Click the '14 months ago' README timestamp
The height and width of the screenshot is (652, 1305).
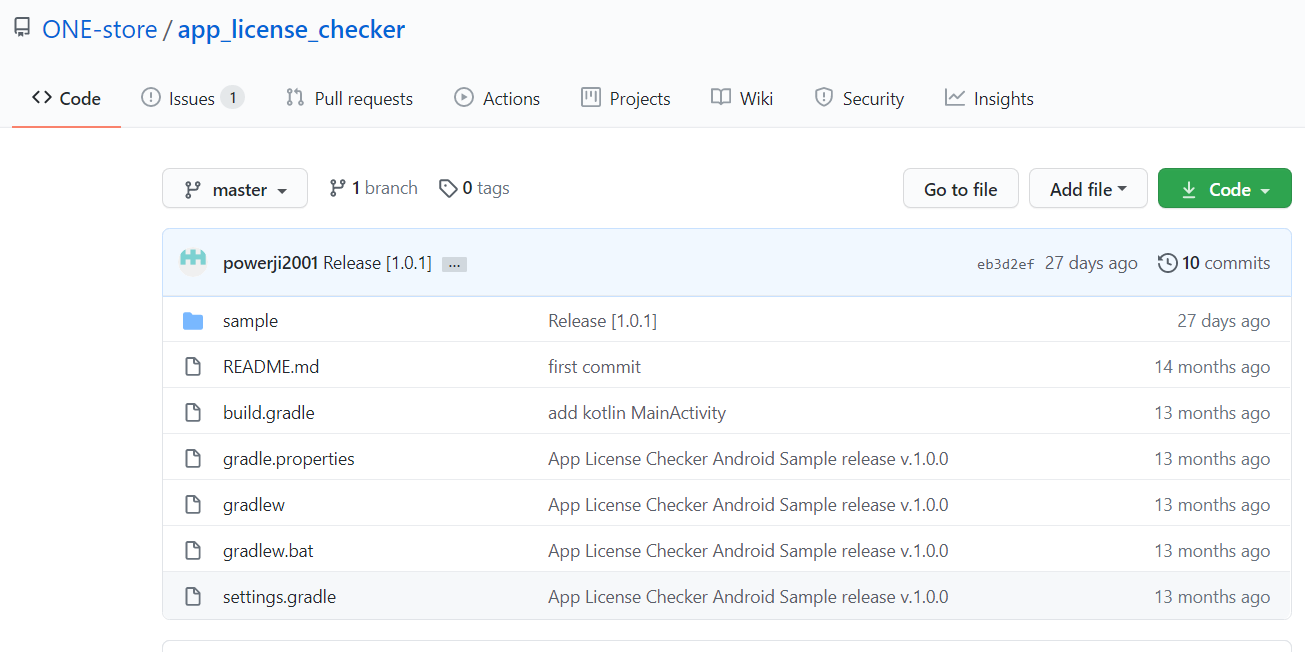(1212, 367)
